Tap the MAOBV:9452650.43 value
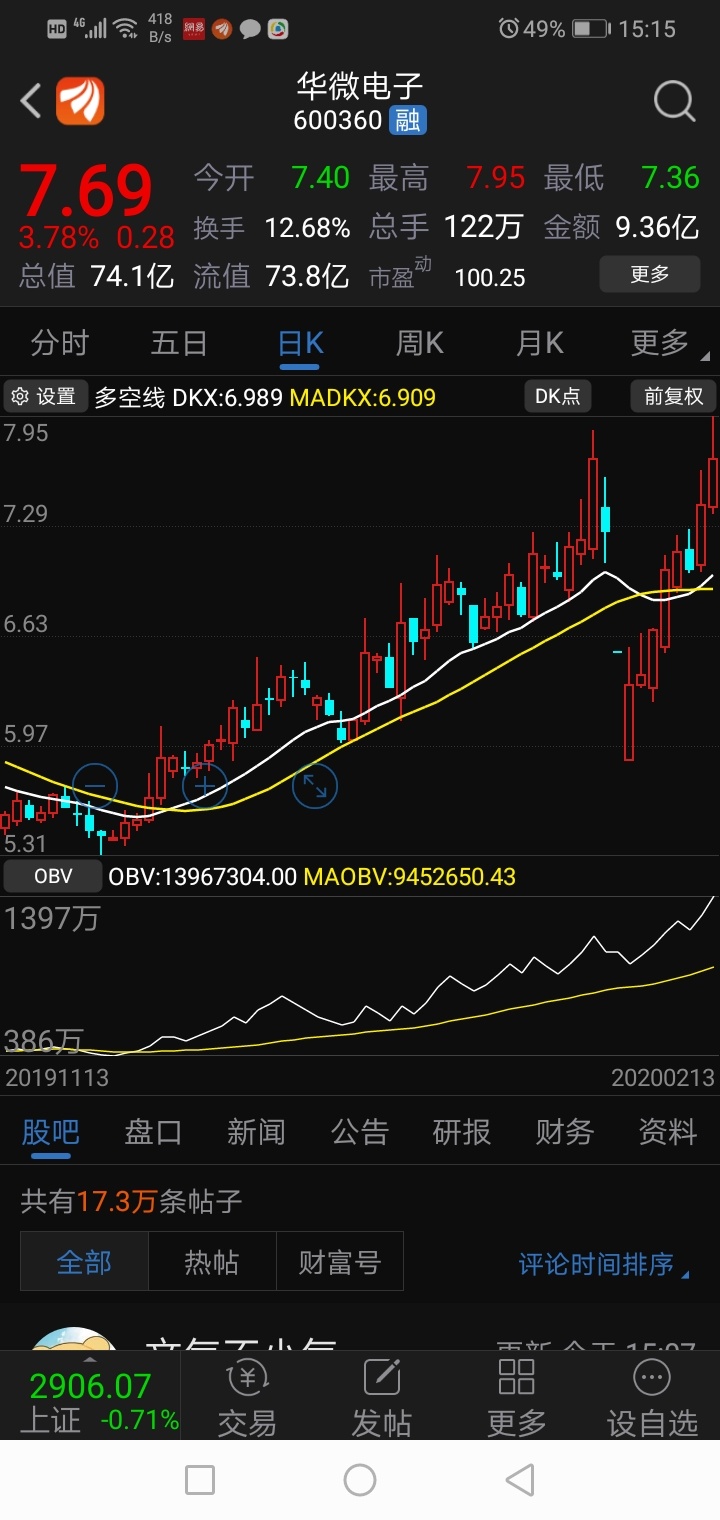Viewport: 720px width, 1520px height. [410, 877]
